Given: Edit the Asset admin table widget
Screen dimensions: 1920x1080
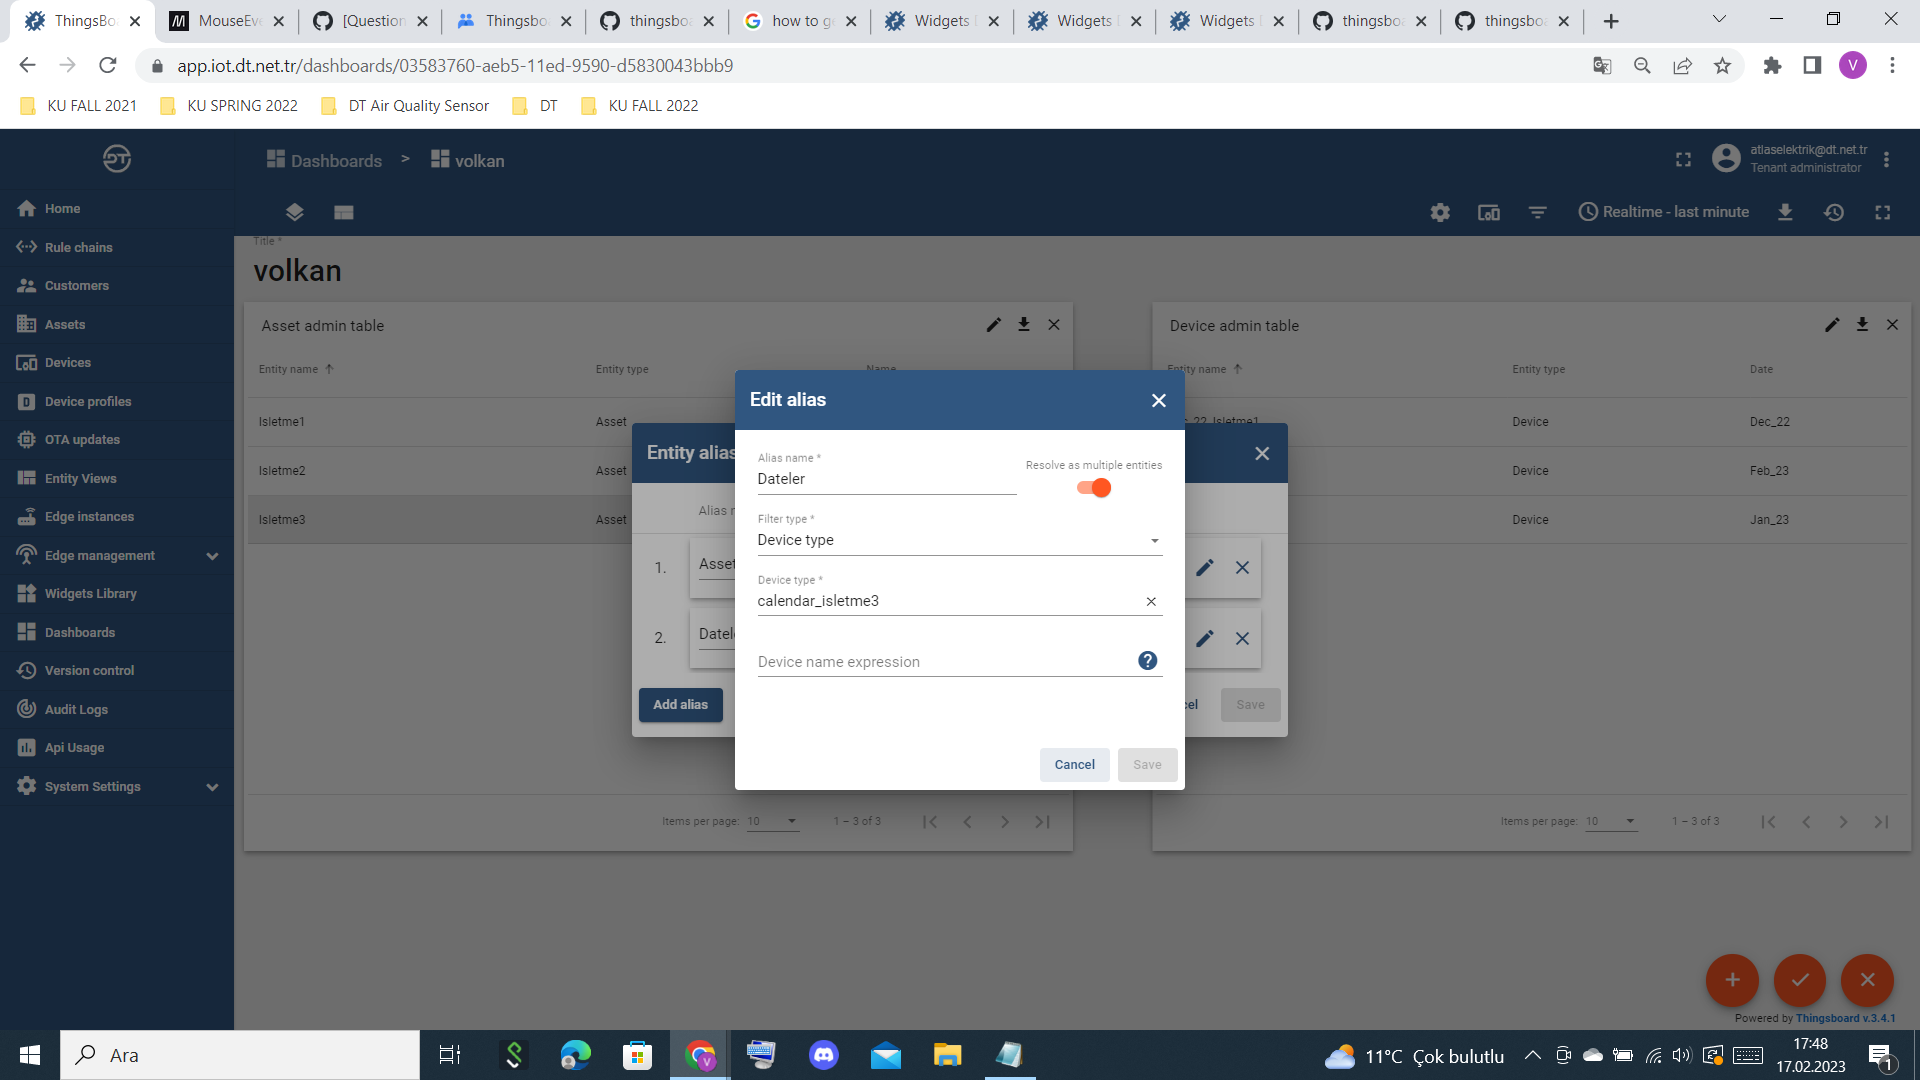Looking at the screenshot, I should (x=993, y=325).
